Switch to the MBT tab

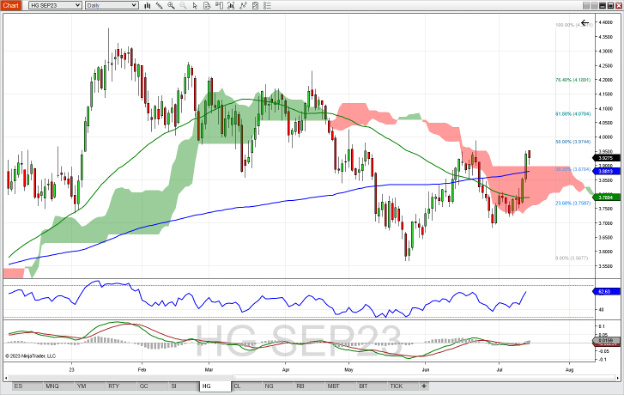point(340,386)
